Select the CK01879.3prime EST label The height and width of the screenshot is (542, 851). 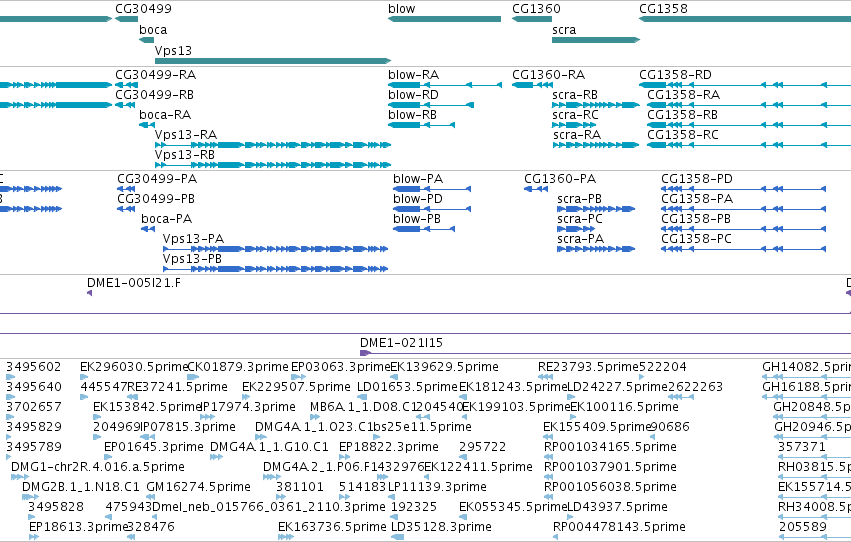[238, 367]
